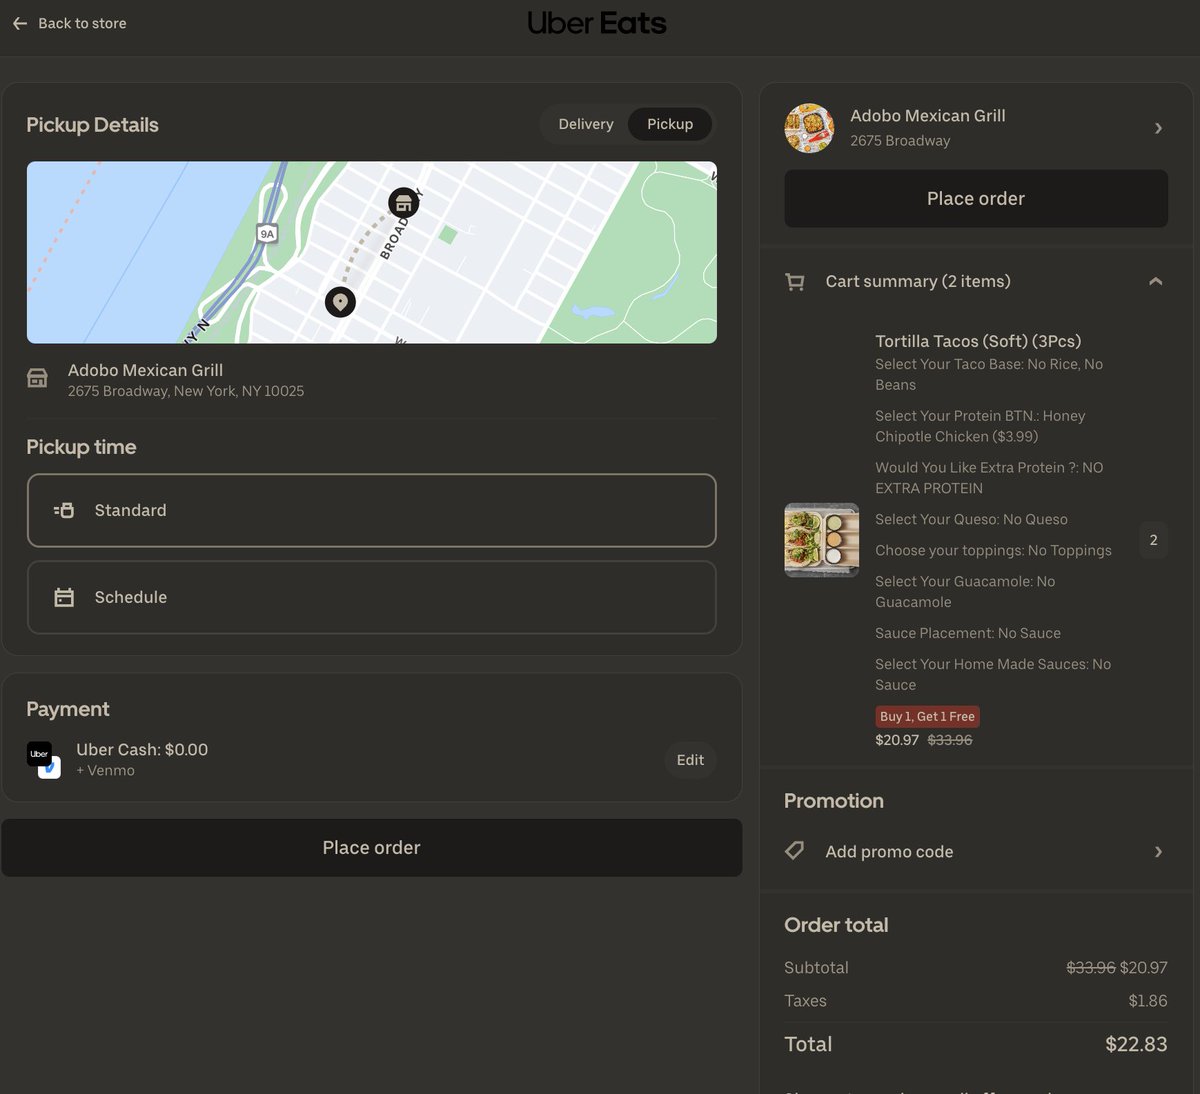Click the Honey Chipotle Chicken ($3.99) line
Screen dimensions: 1200x1094
point(980,426)
